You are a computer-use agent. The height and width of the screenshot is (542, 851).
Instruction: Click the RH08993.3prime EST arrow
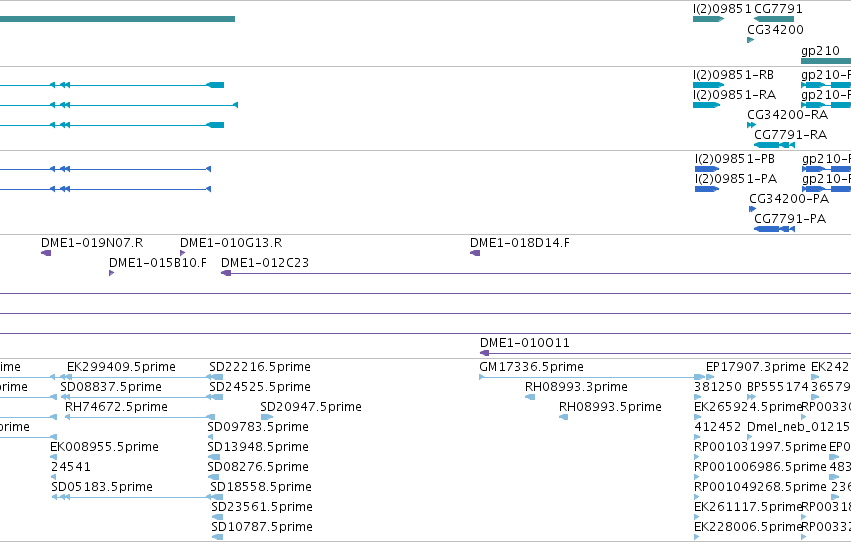[530, 397]
